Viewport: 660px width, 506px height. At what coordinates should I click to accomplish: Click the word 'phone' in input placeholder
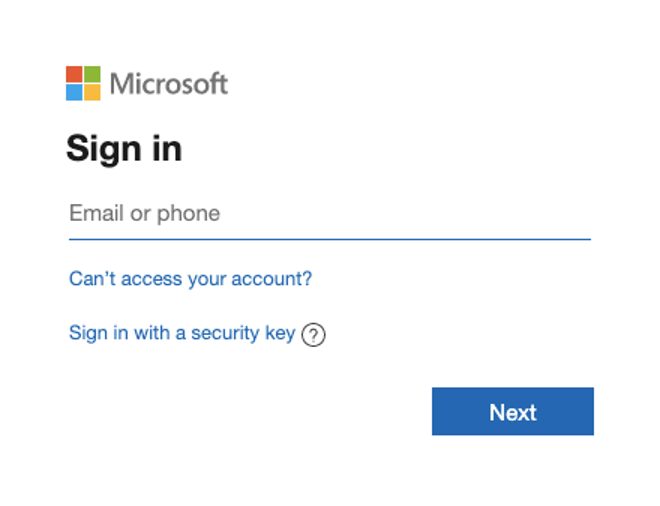click(x=189, y=214)
